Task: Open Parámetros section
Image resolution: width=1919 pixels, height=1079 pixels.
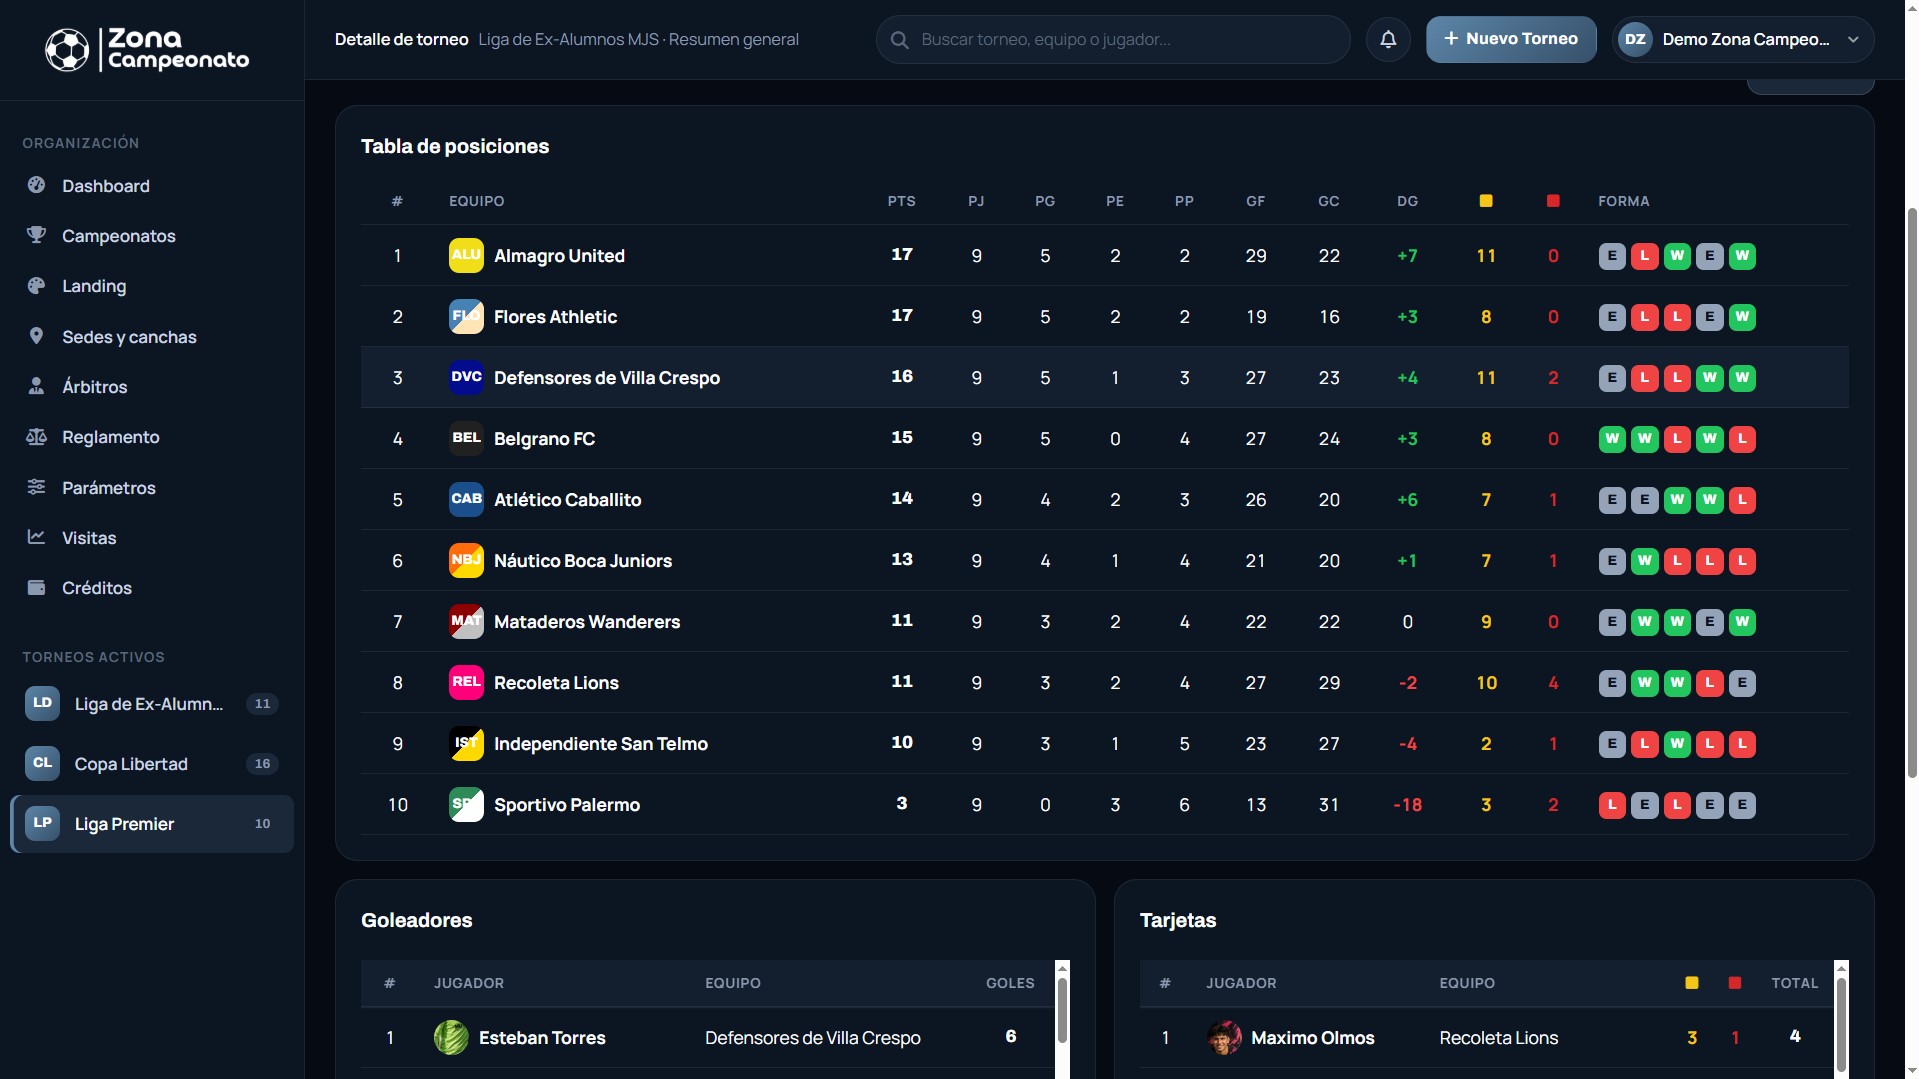Action: point(152,488)
